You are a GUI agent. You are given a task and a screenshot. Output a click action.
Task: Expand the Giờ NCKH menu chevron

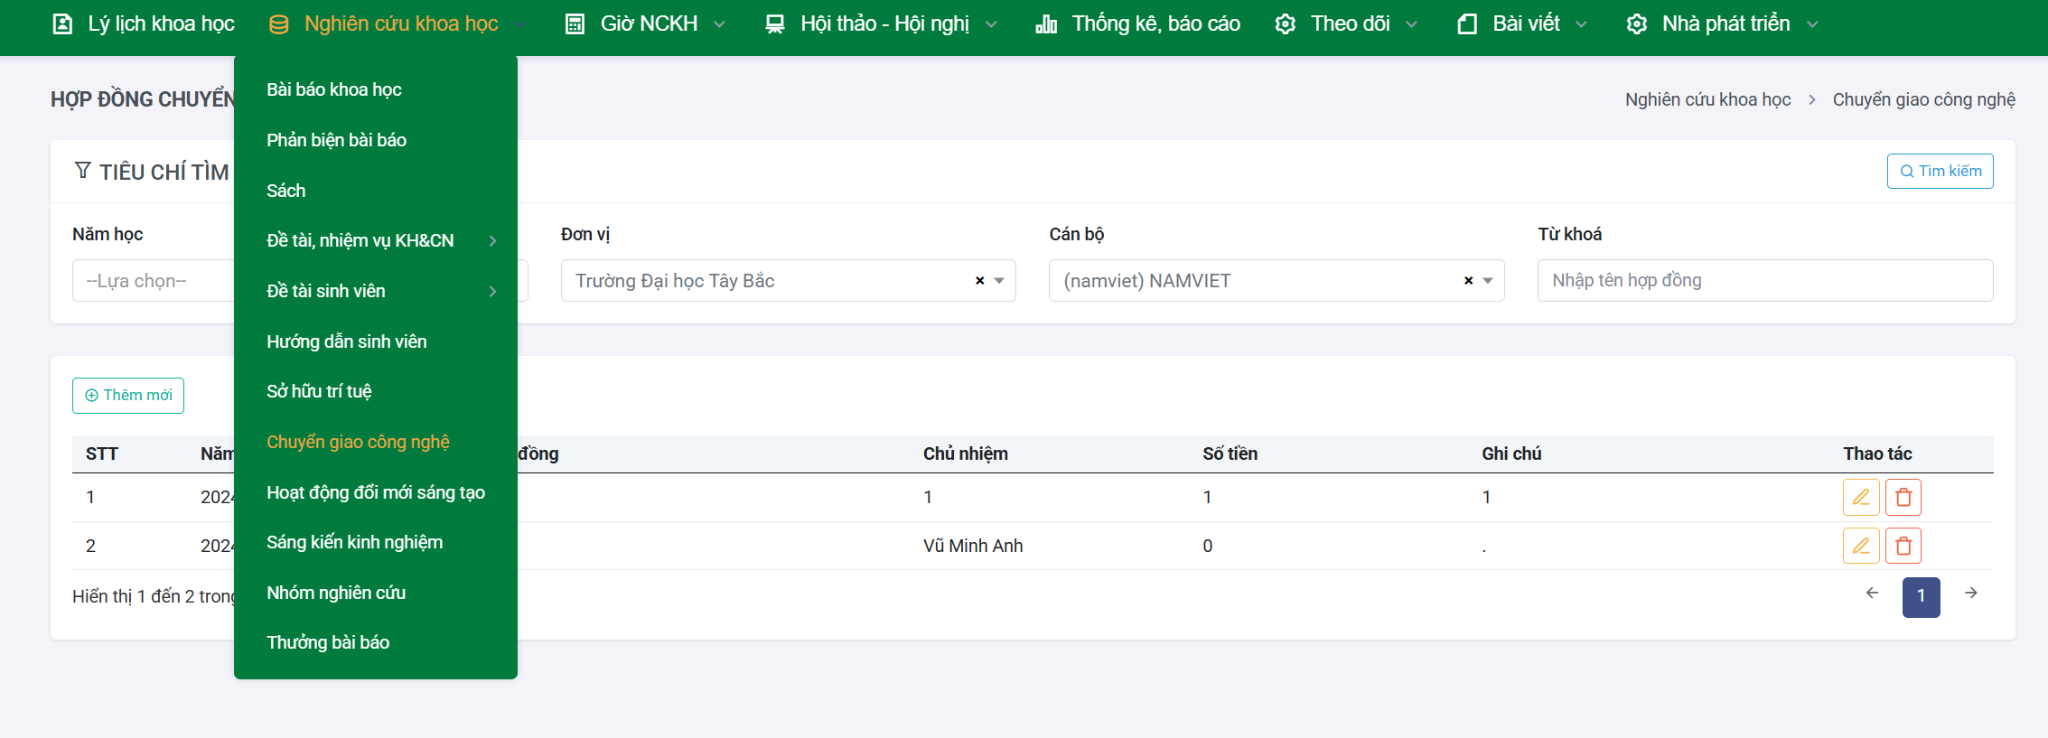(719, 24)
